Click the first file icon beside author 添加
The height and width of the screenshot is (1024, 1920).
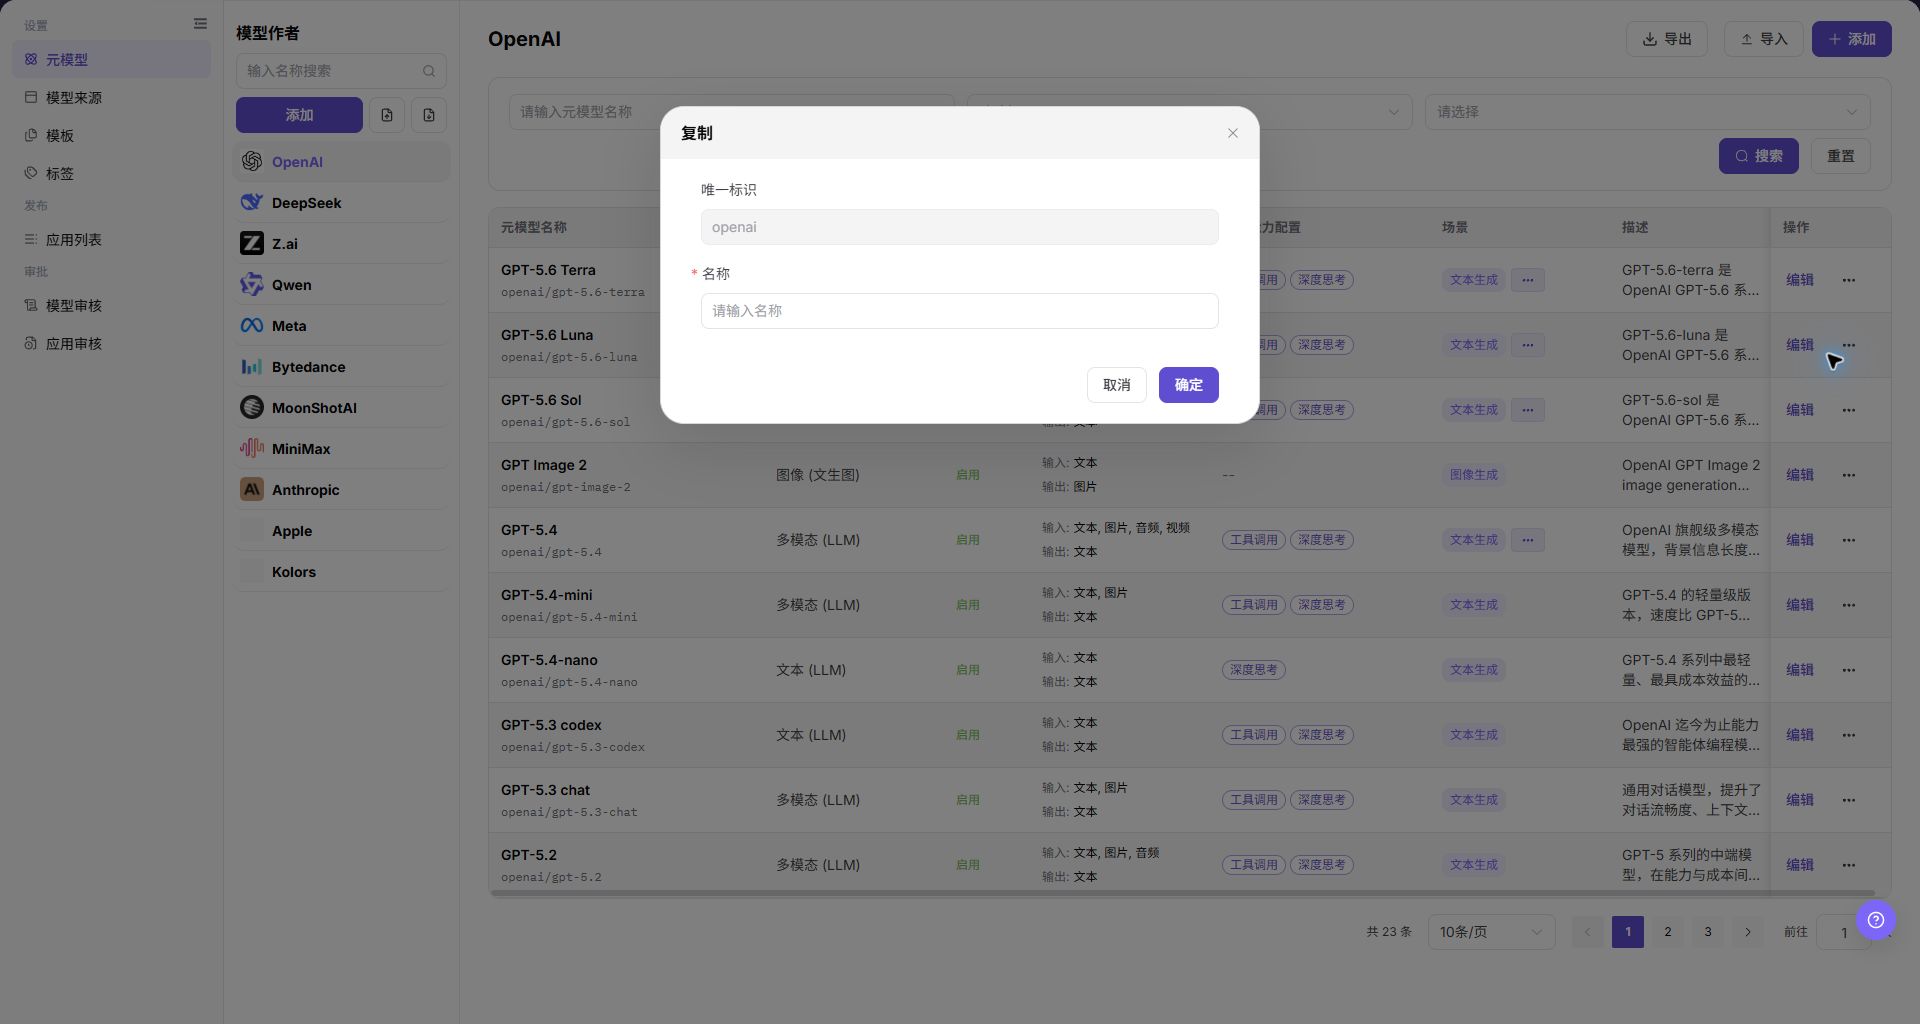(387, 115)
